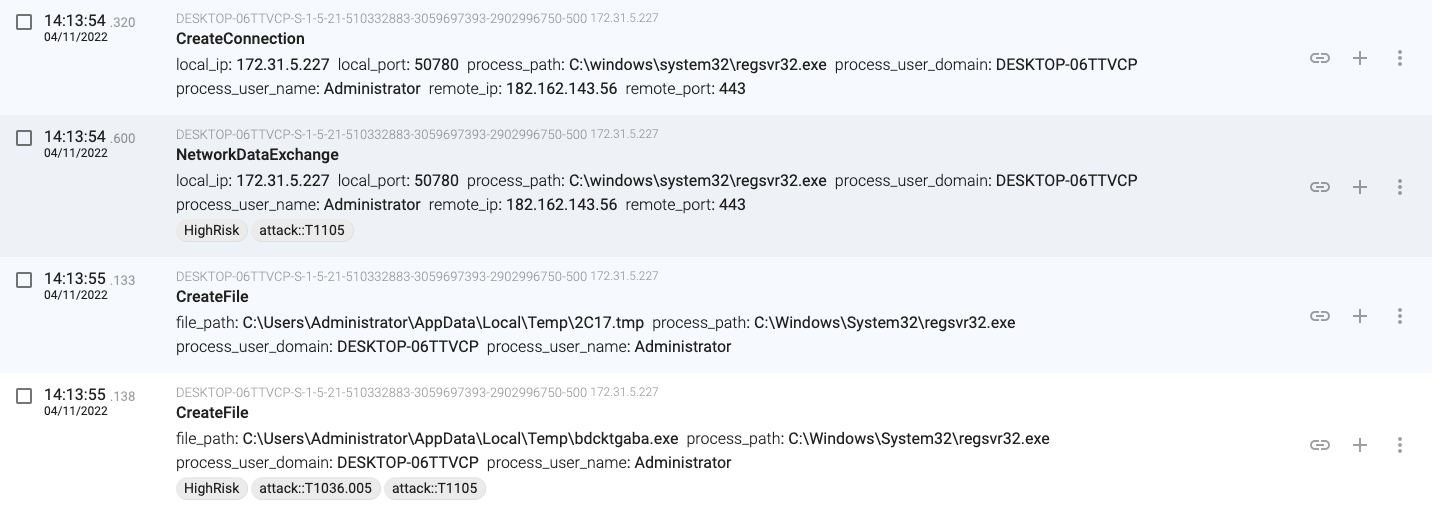
Task: Copy link for the 2C17.tmp CreateFile event
Action: 1320,316
